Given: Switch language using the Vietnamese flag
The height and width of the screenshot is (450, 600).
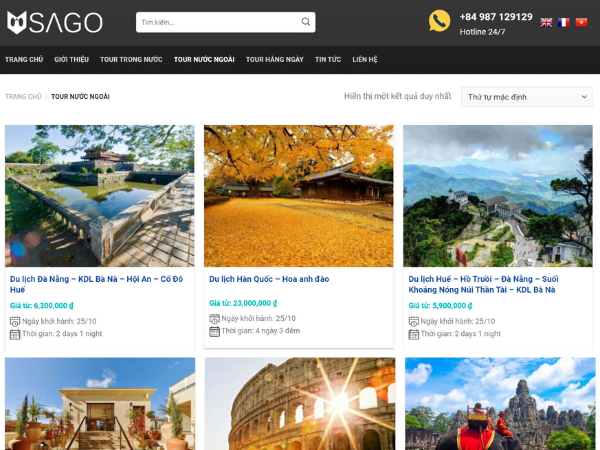Looking at the screenshot, I should (581, 22).
